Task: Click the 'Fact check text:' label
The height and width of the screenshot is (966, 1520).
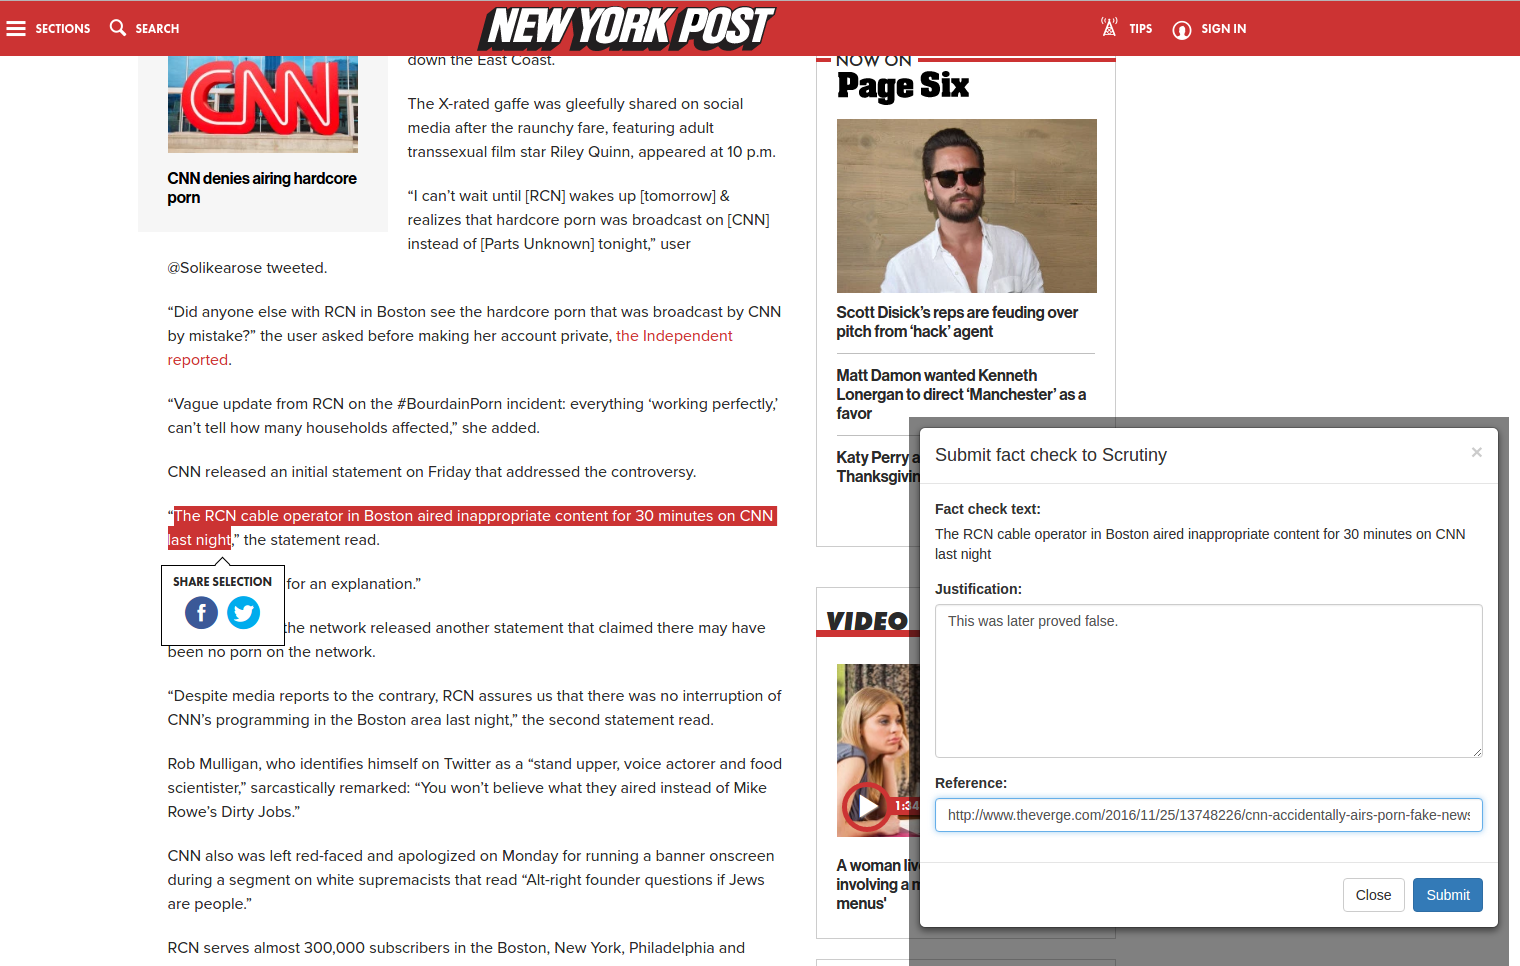Action: 987,509
